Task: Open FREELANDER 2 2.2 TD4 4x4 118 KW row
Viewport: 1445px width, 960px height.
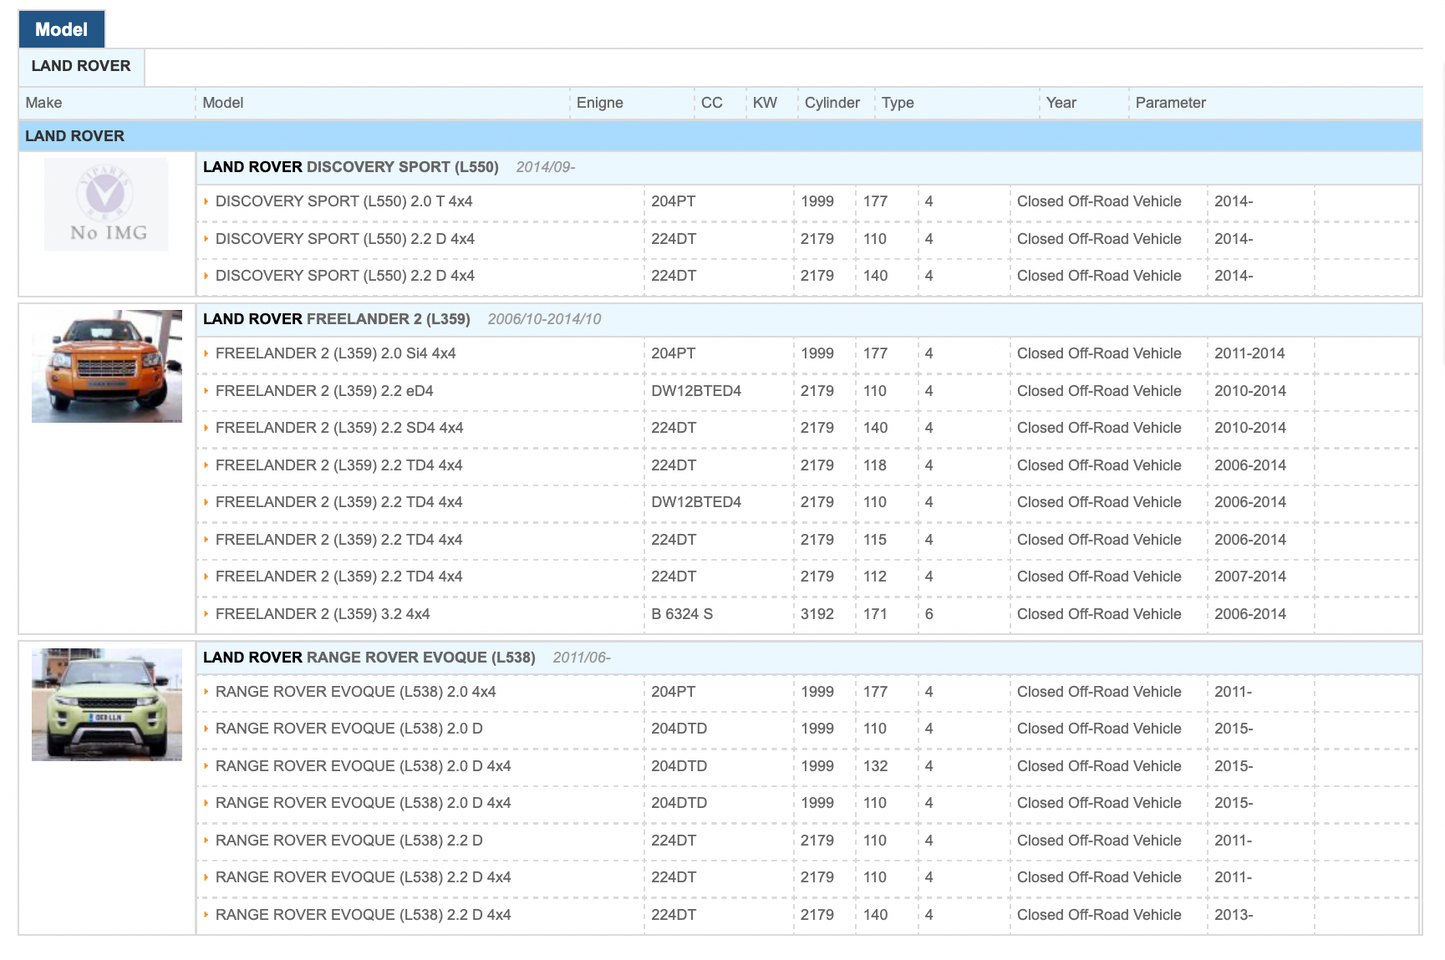Action: pos(339,465)
